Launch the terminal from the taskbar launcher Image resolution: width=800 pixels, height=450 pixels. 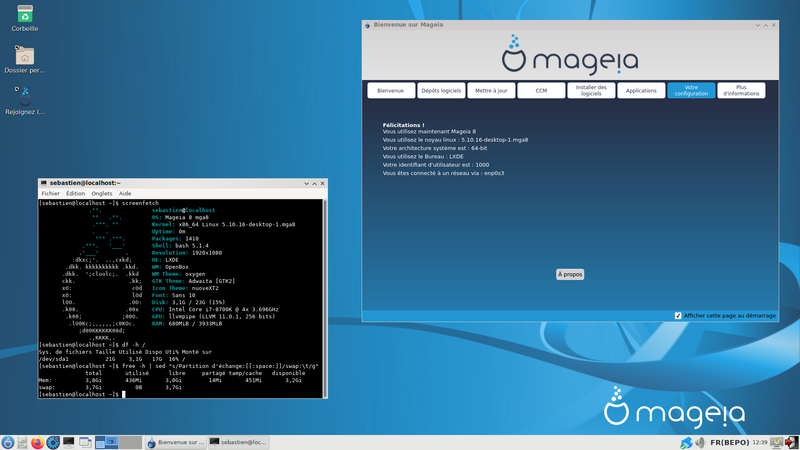(68, 442)
